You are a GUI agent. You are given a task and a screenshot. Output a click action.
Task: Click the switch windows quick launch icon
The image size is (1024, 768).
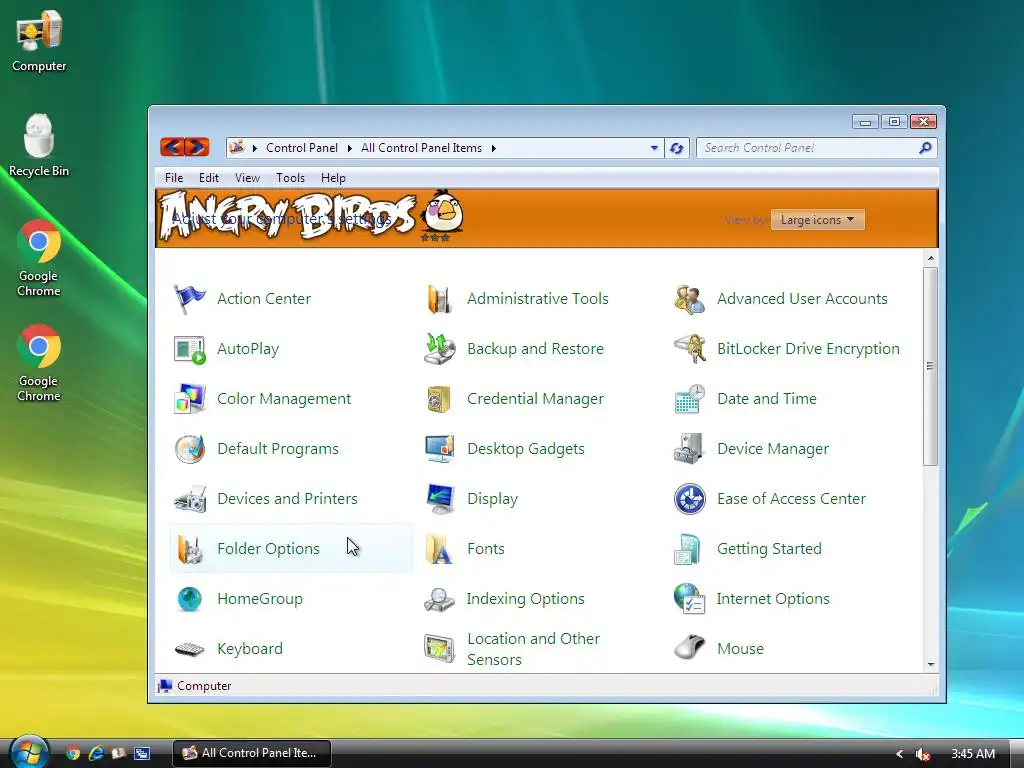coord(142,753)
